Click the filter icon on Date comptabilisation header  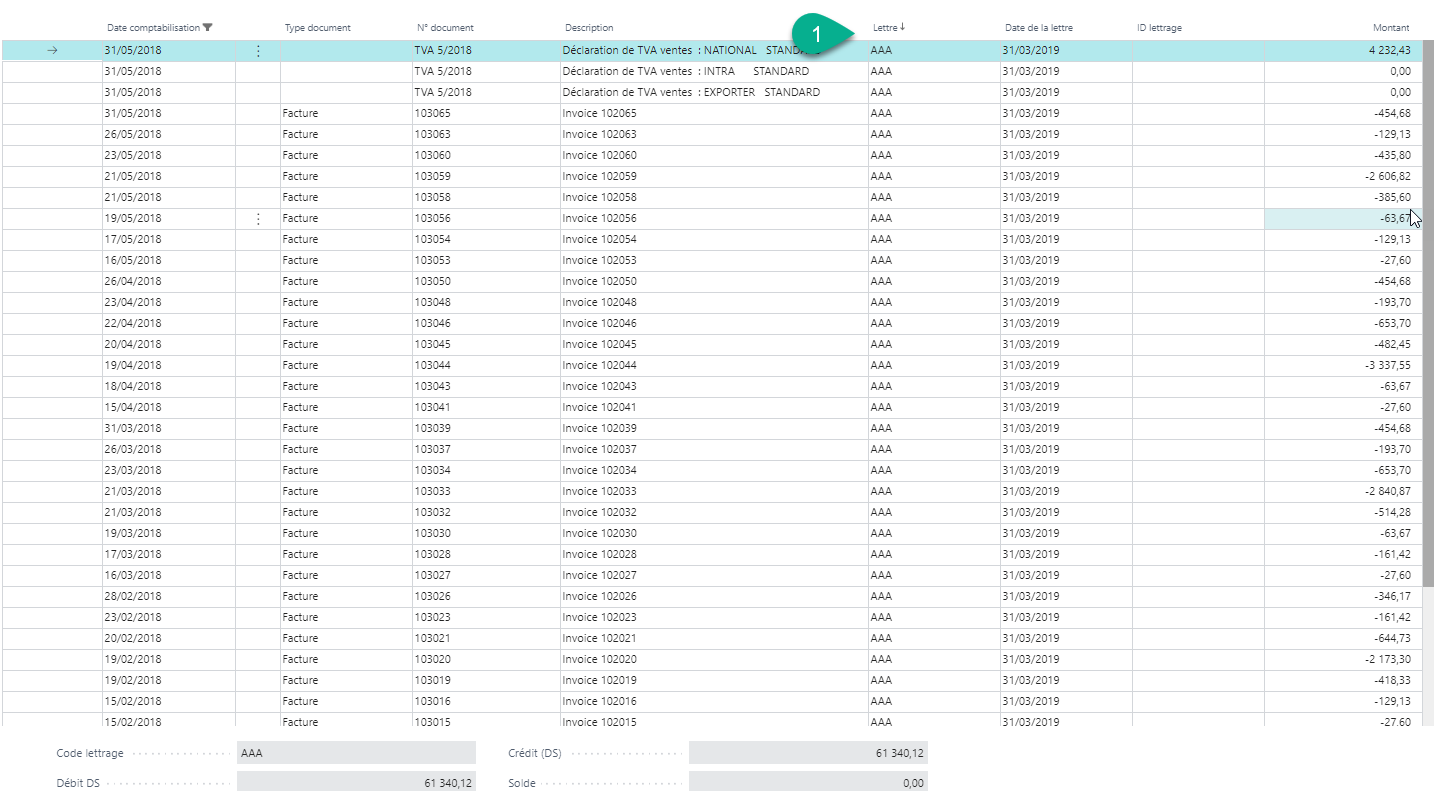point(208,28)
